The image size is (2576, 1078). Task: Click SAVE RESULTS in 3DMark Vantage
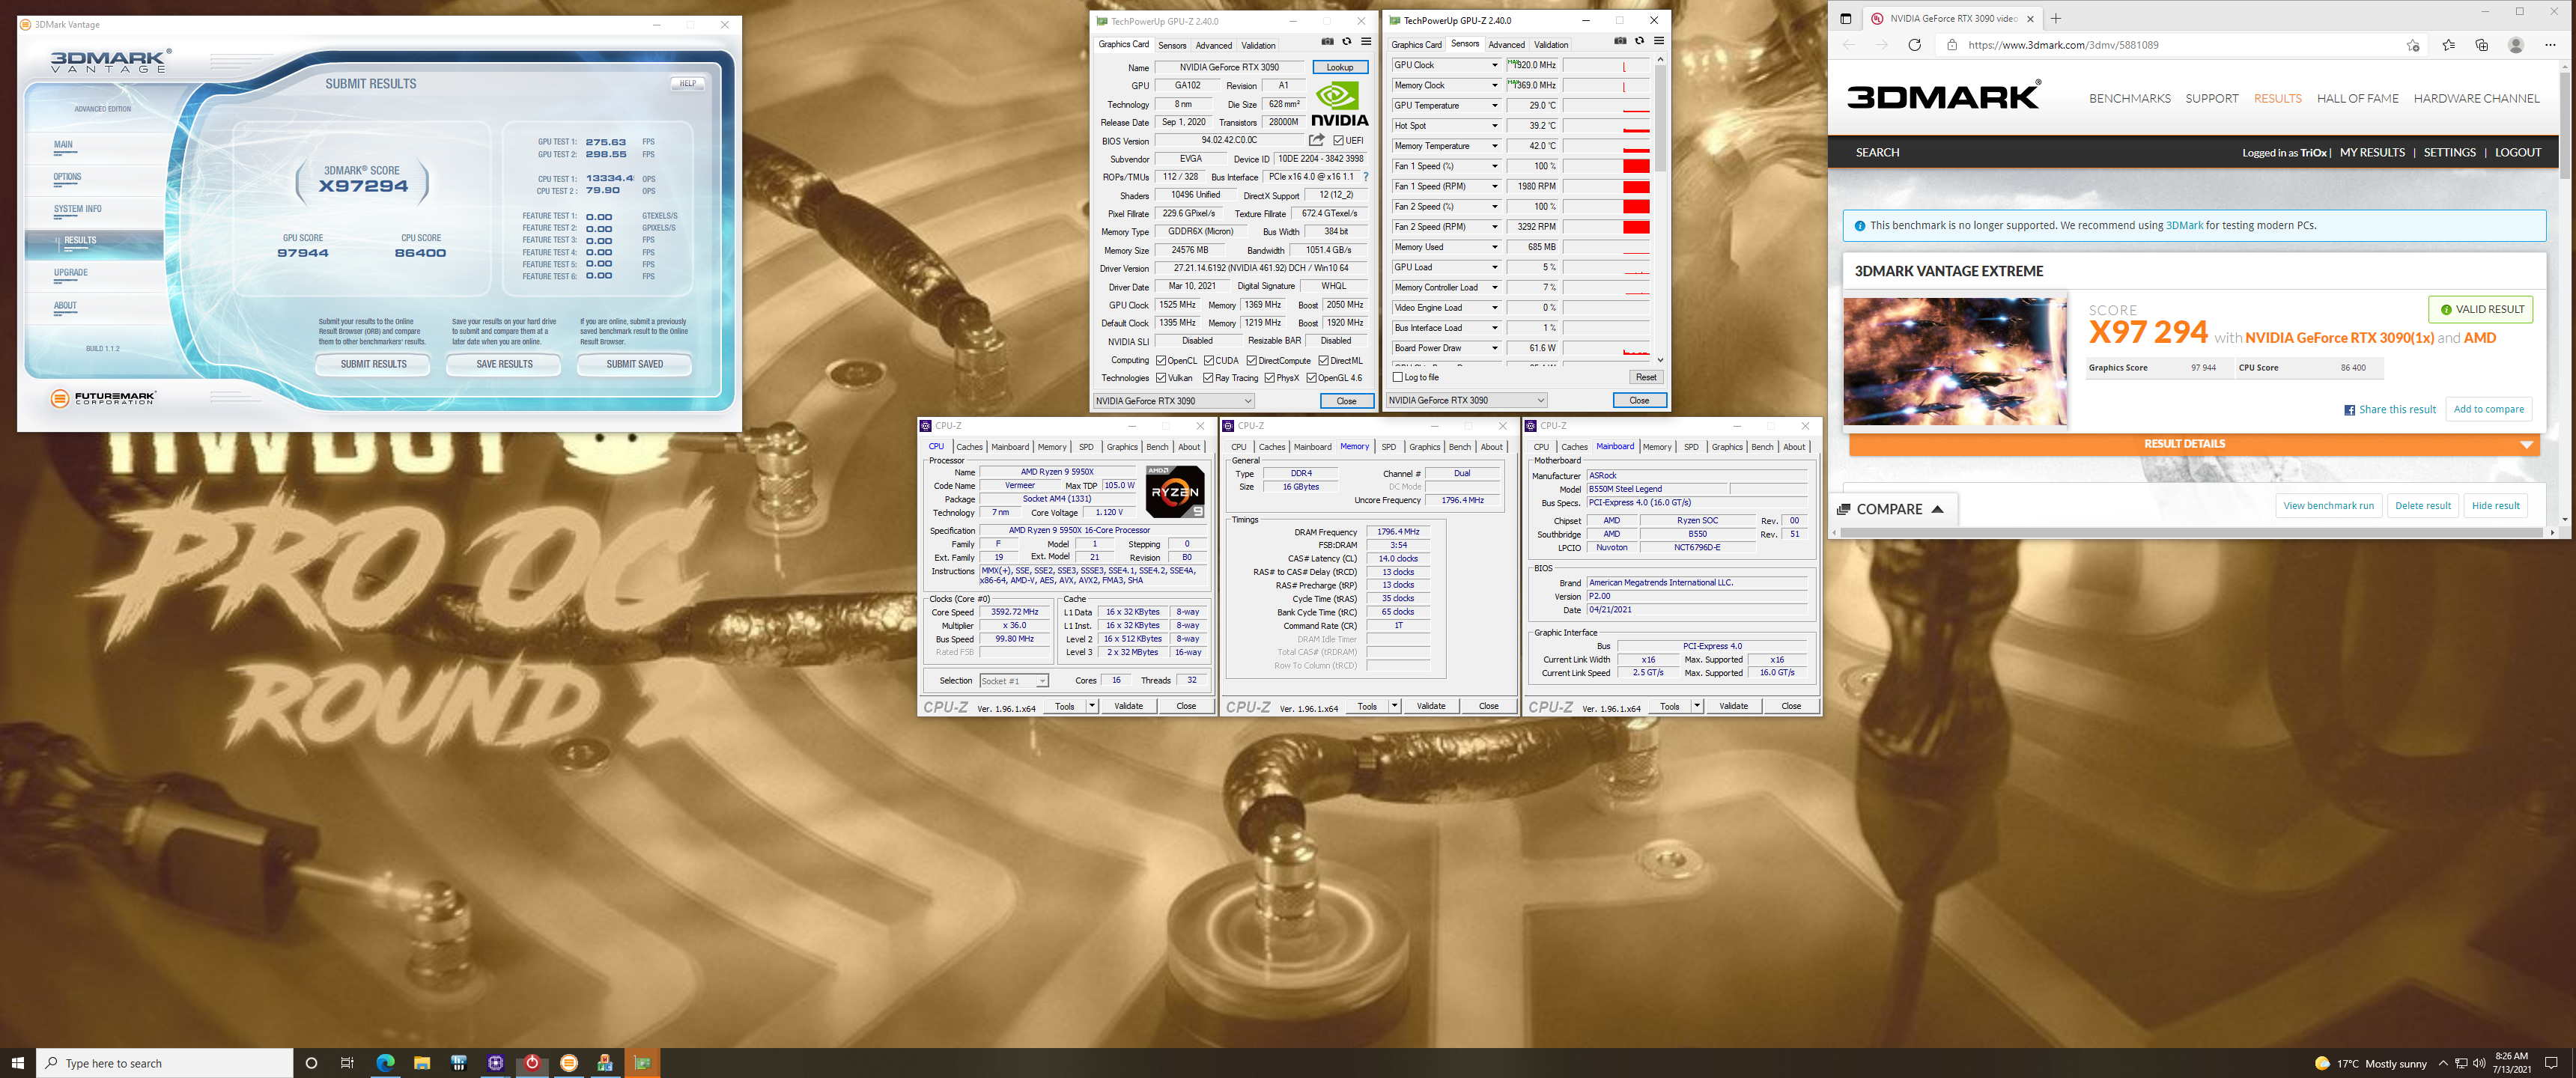click(504, 364)
